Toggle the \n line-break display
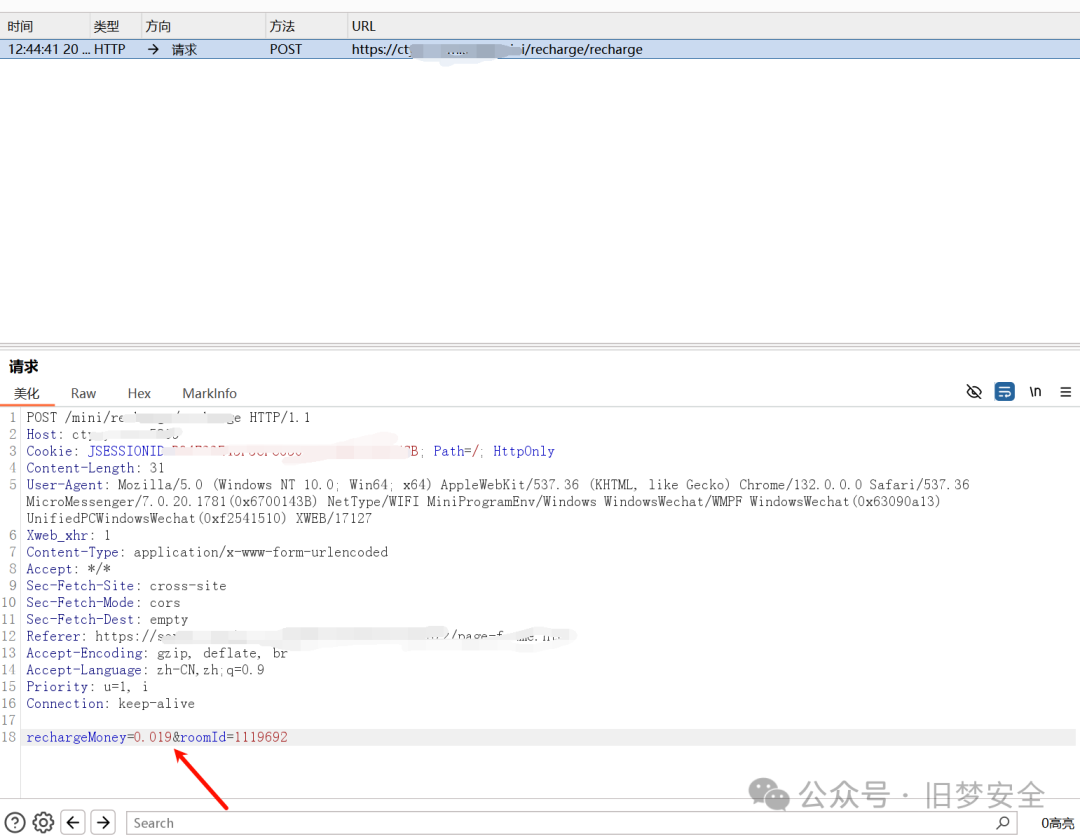 click(x=1035, y=392)
